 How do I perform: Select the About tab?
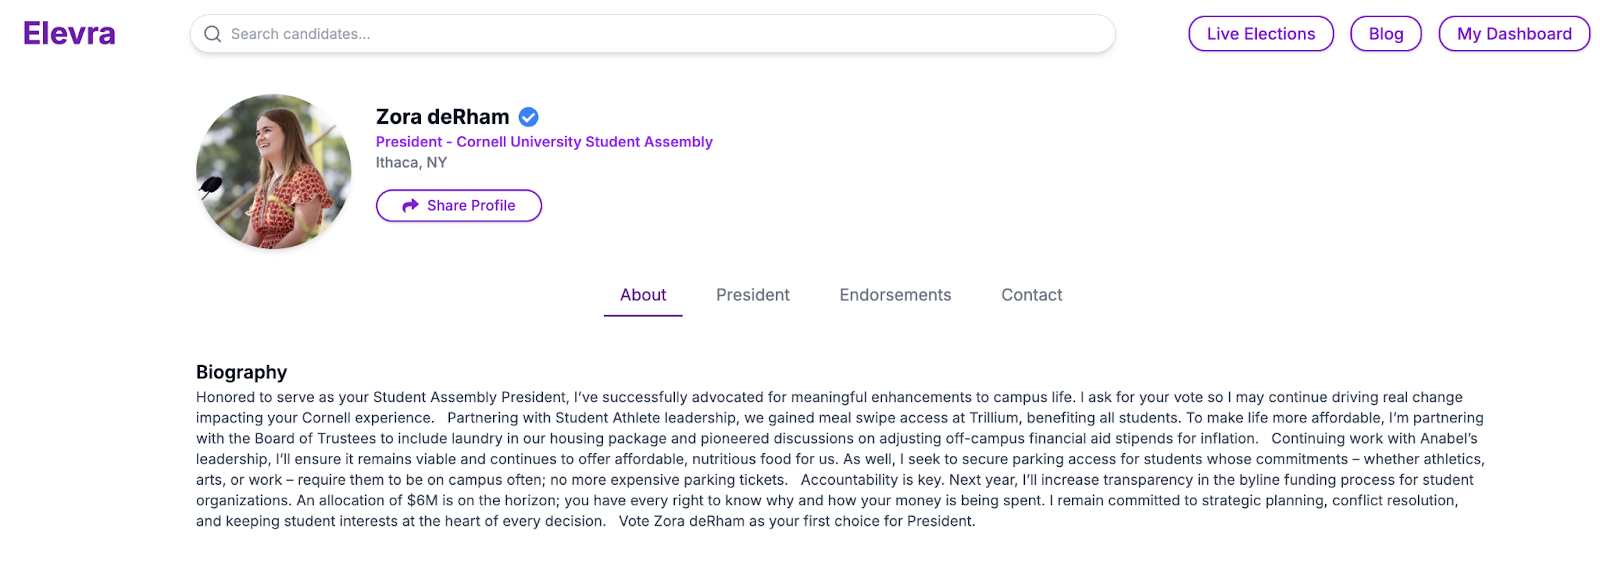(x=643, y=295)
